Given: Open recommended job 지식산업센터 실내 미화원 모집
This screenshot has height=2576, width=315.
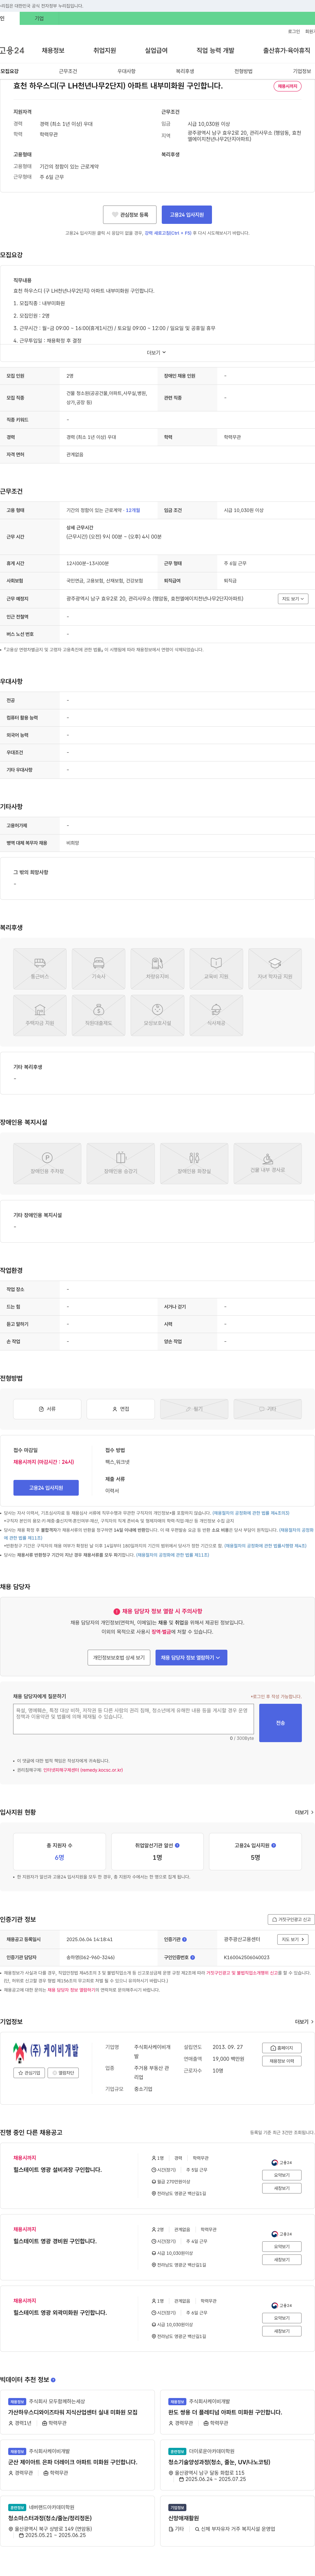Looking at the screenshot, I should (73, 2412).
